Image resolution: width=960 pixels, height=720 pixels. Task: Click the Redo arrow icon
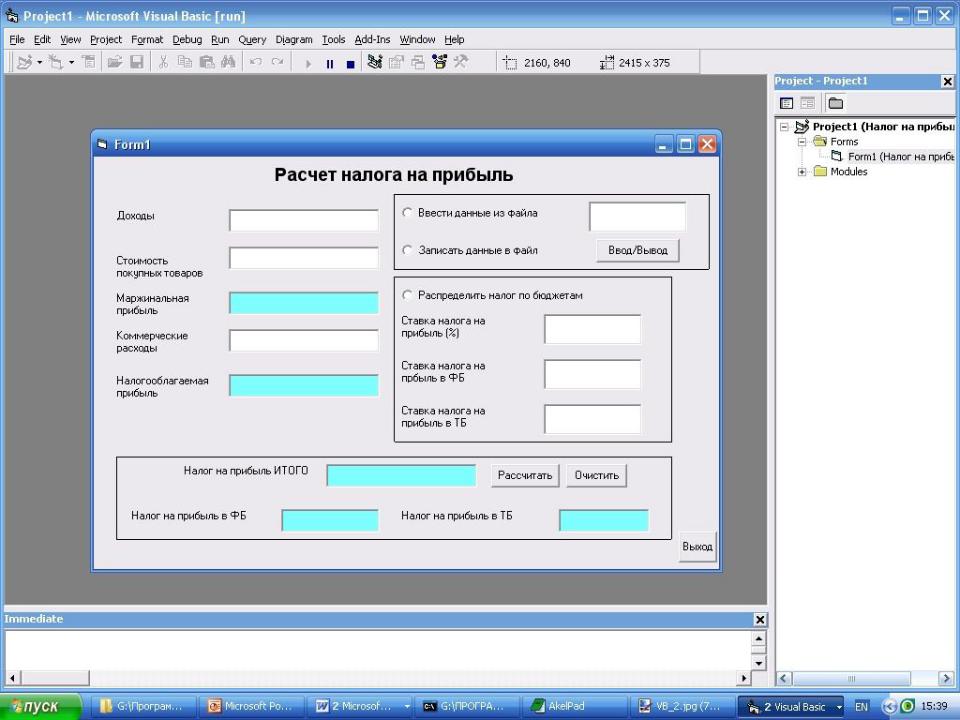click(x=278, y=62)
